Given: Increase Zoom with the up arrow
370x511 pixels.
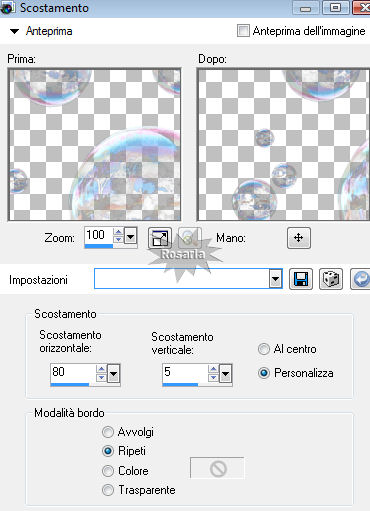Looking at the screenshot, I should (118, 232).
